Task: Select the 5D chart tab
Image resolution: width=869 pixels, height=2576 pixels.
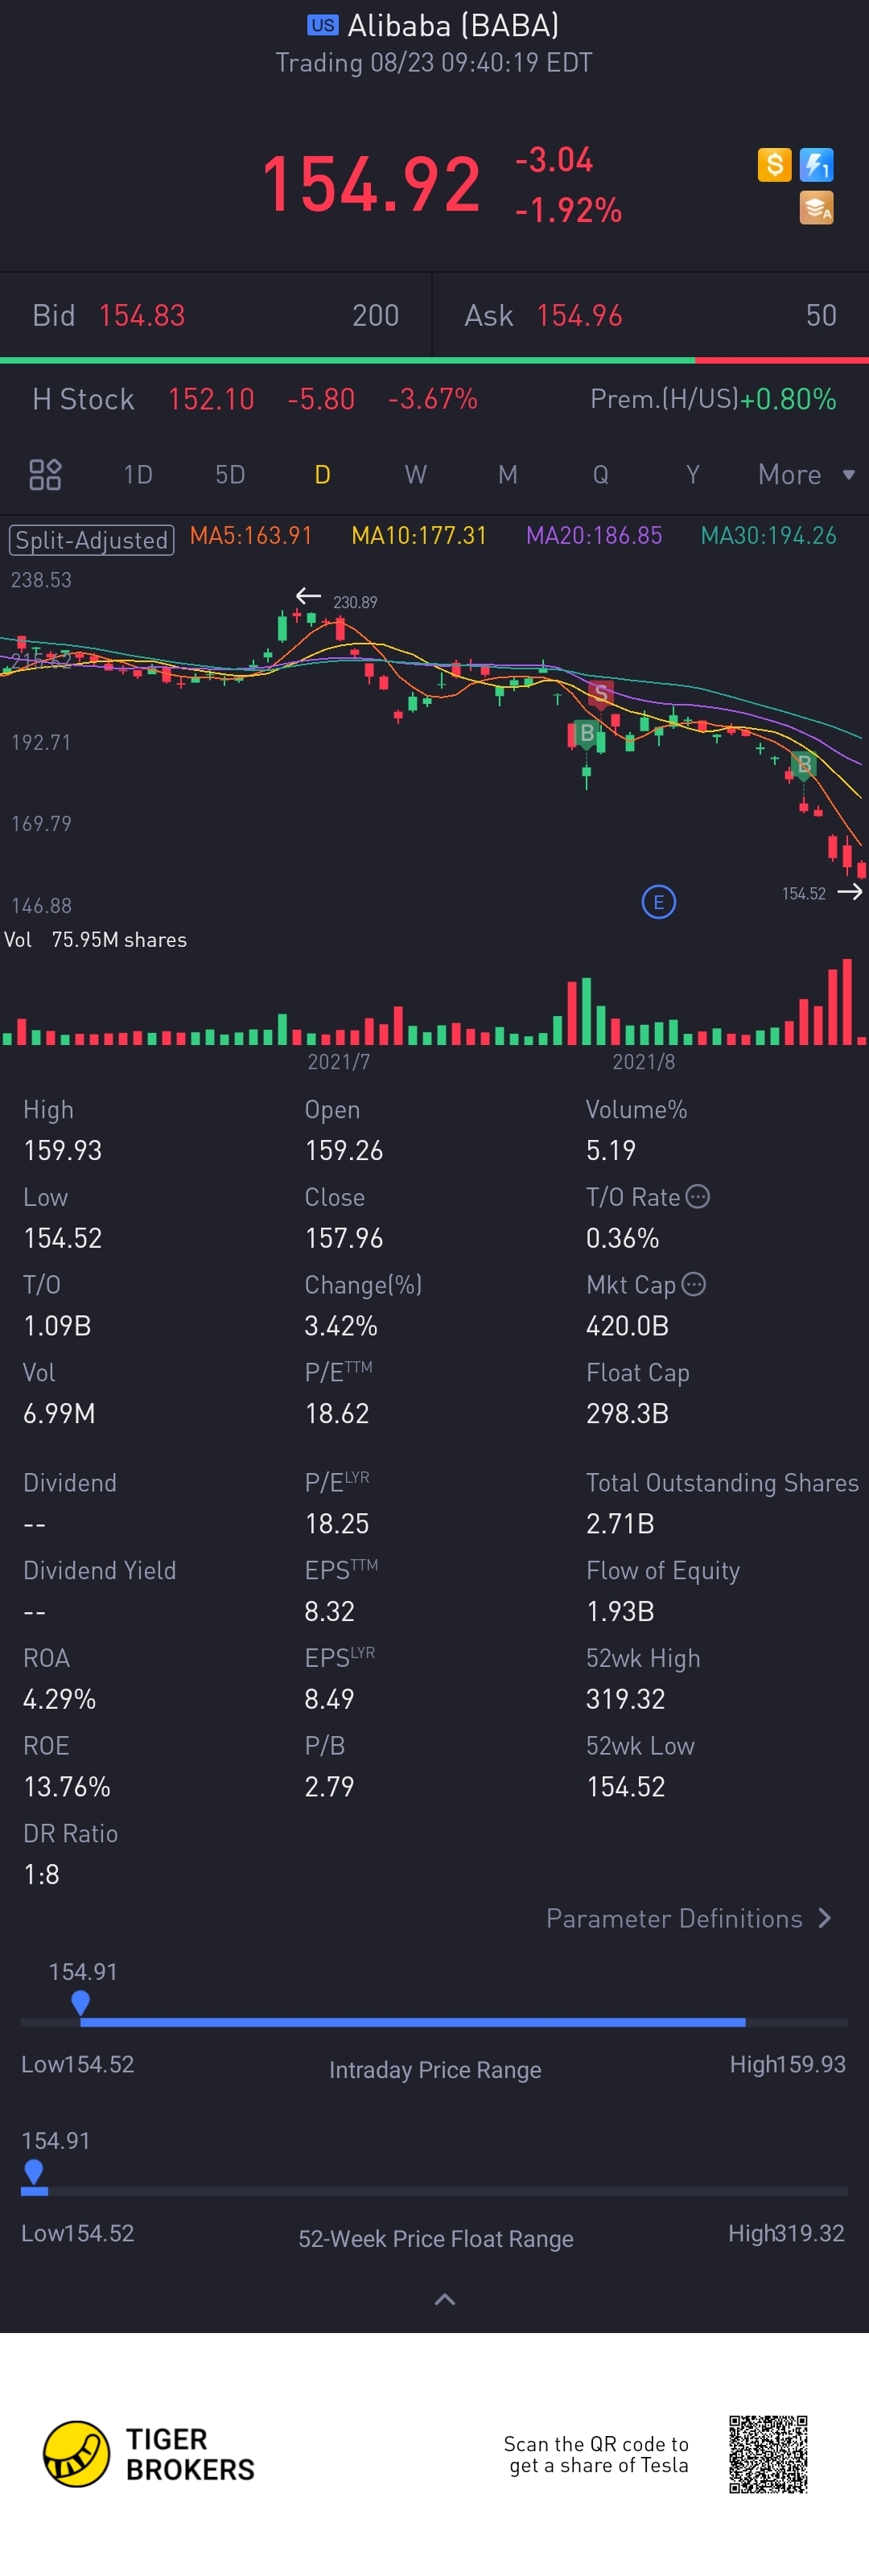Action: [230, 474]
